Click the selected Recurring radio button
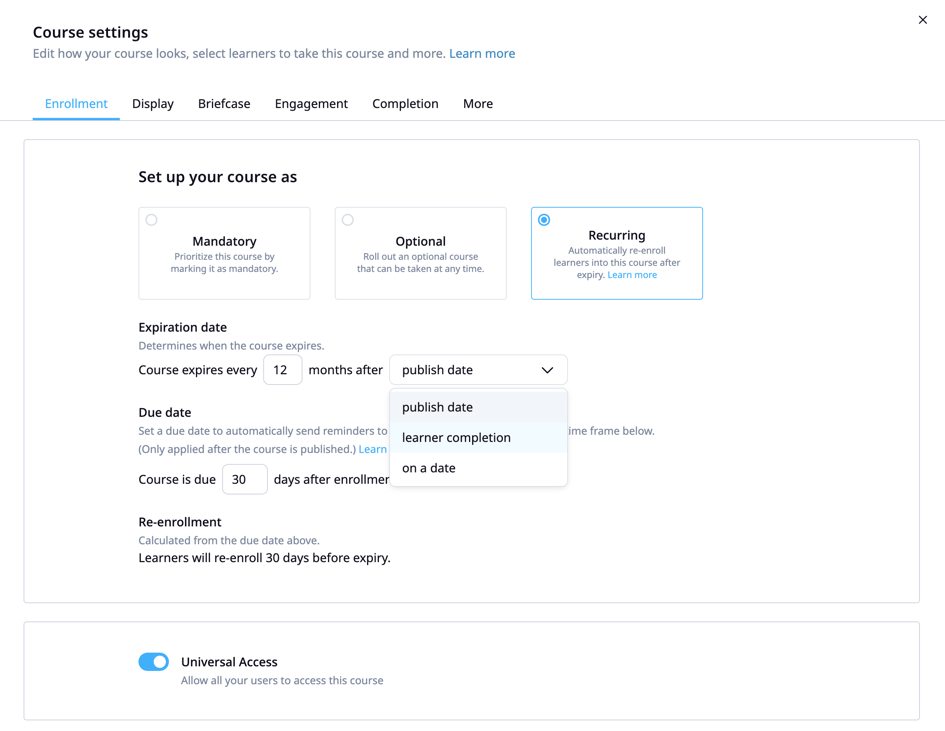This screenshot has height=731, width=945. pos(544,220)
